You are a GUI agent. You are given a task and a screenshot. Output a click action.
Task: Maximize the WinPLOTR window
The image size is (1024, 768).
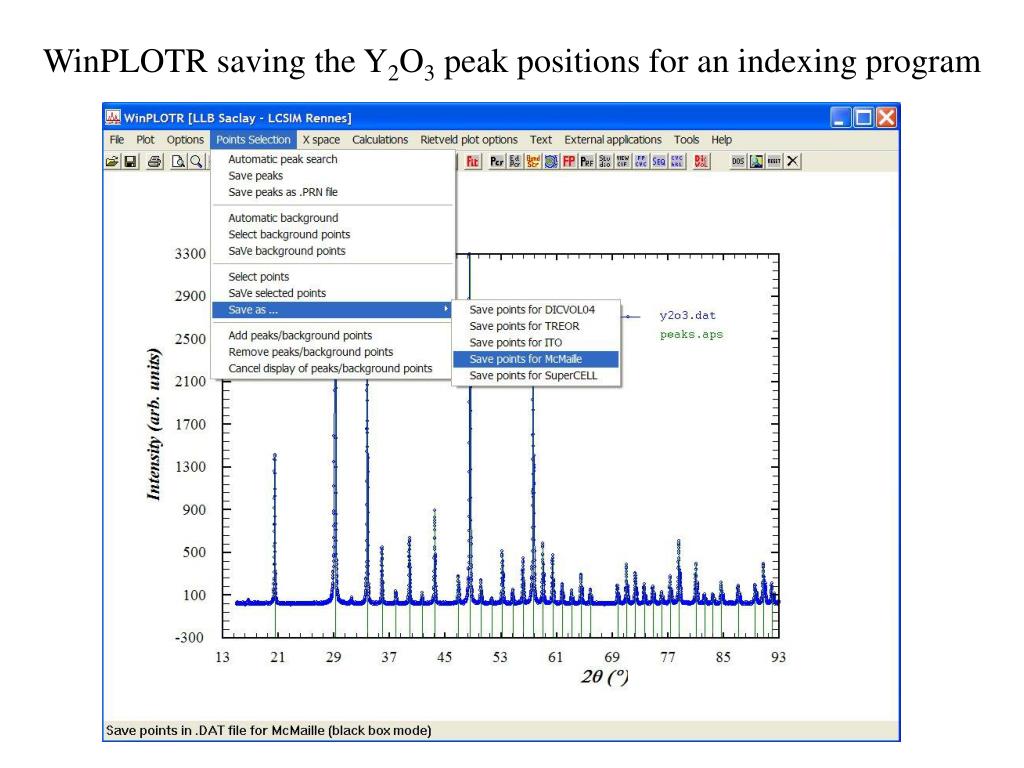click(x=863, y=118)
